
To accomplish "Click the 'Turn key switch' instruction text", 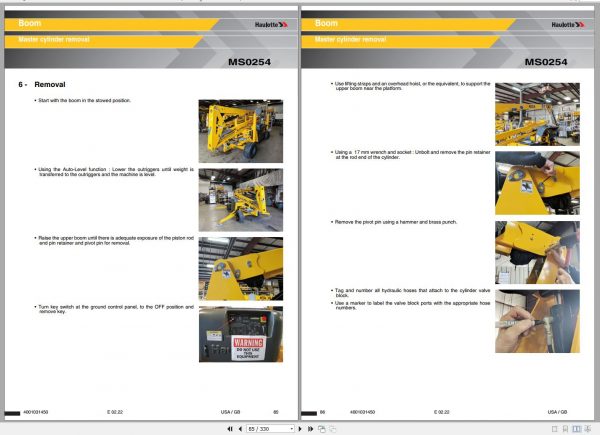I will coord(116,309).
